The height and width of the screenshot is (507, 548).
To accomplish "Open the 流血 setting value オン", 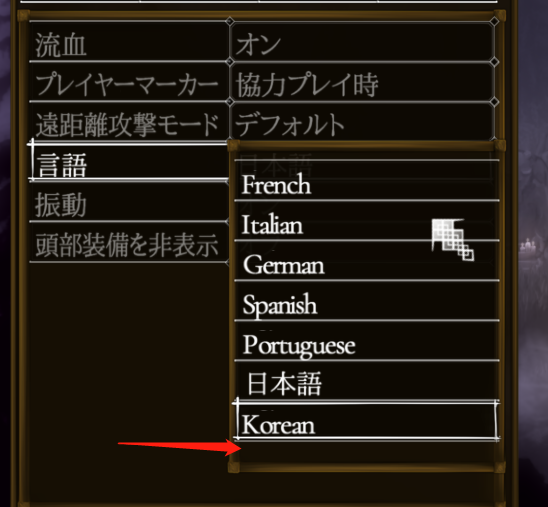I will point(362,42).
